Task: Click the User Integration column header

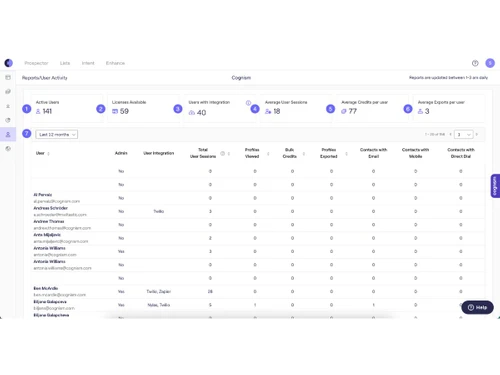Action: [x=159, y=153]
